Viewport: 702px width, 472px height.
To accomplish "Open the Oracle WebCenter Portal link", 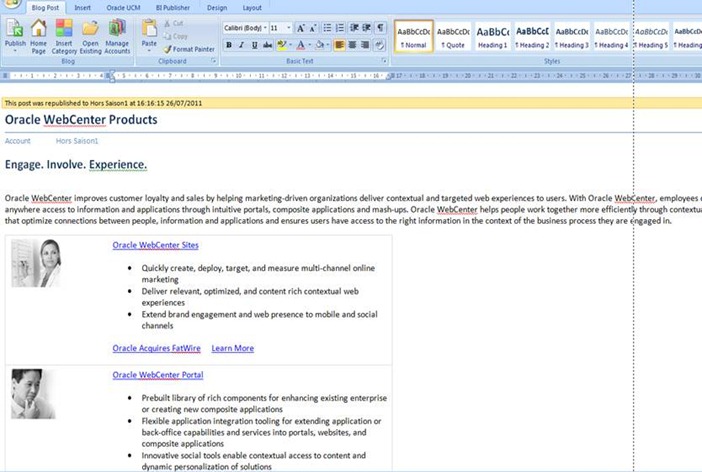I will [158, 375].
